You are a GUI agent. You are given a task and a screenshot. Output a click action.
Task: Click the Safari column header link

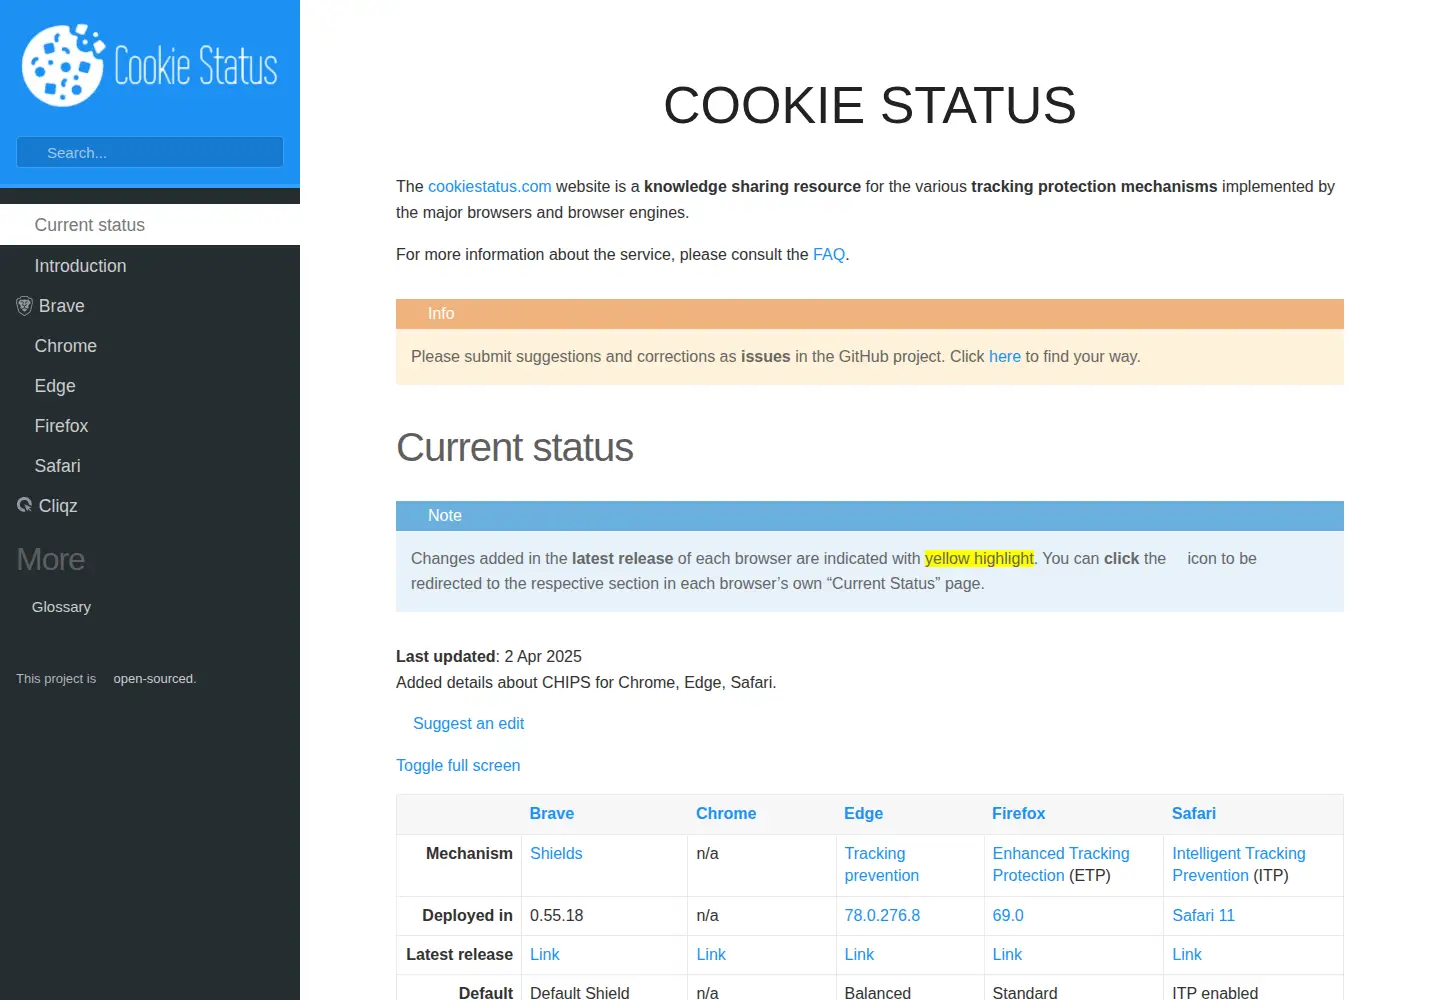1194,813
